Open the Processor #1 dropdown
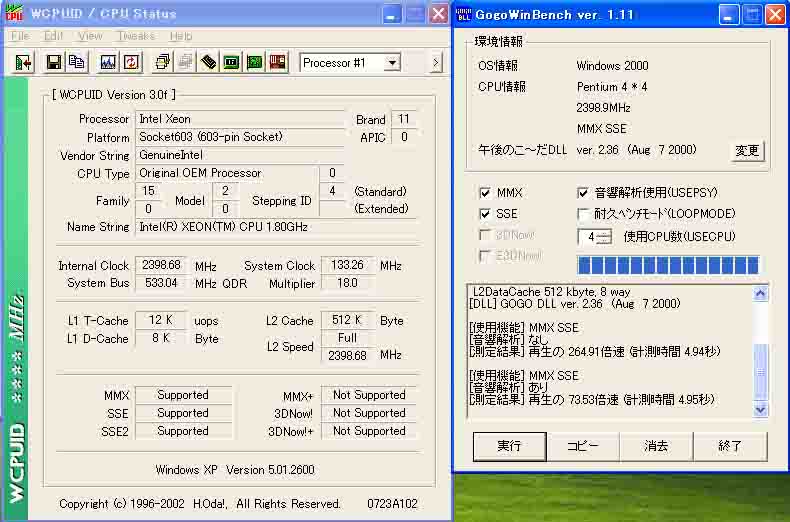The image size is (790, 522). coord(392,63)
